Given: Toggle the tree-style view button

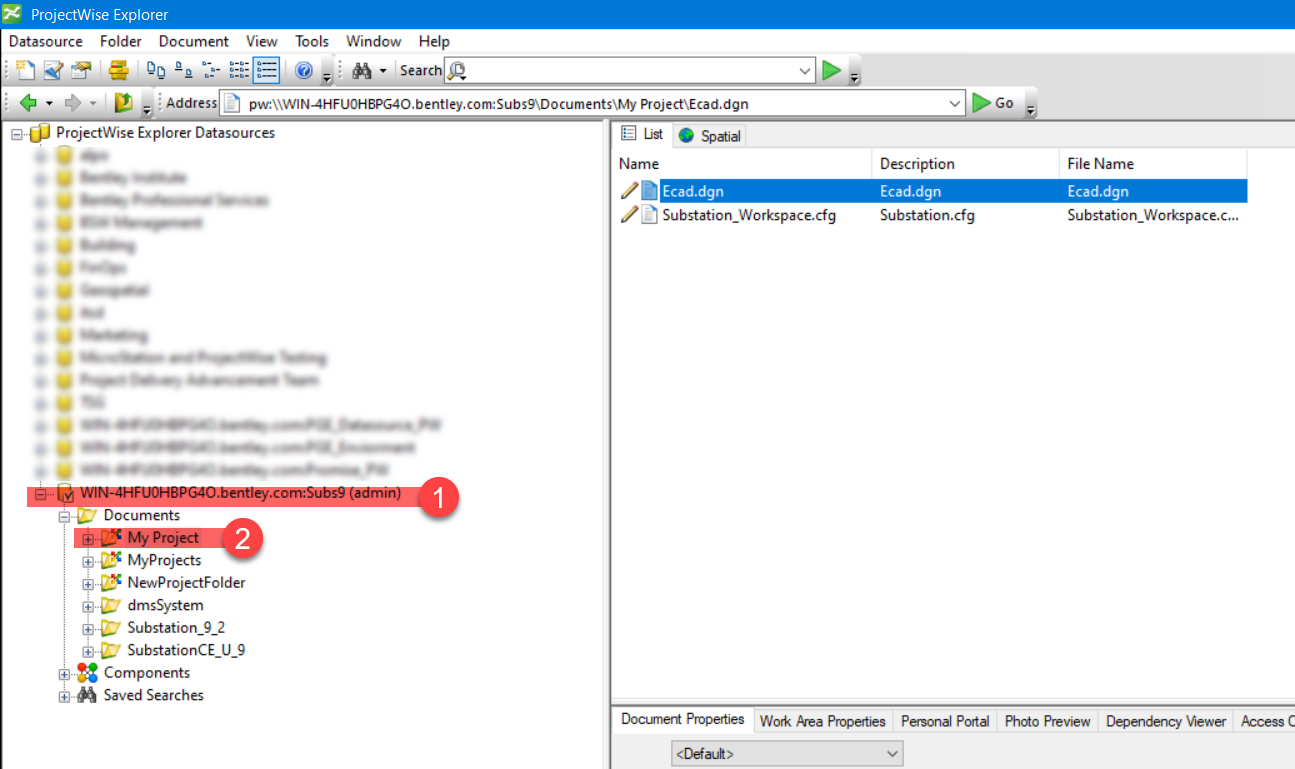Looking at the screenshot, I should coord(211,70).
